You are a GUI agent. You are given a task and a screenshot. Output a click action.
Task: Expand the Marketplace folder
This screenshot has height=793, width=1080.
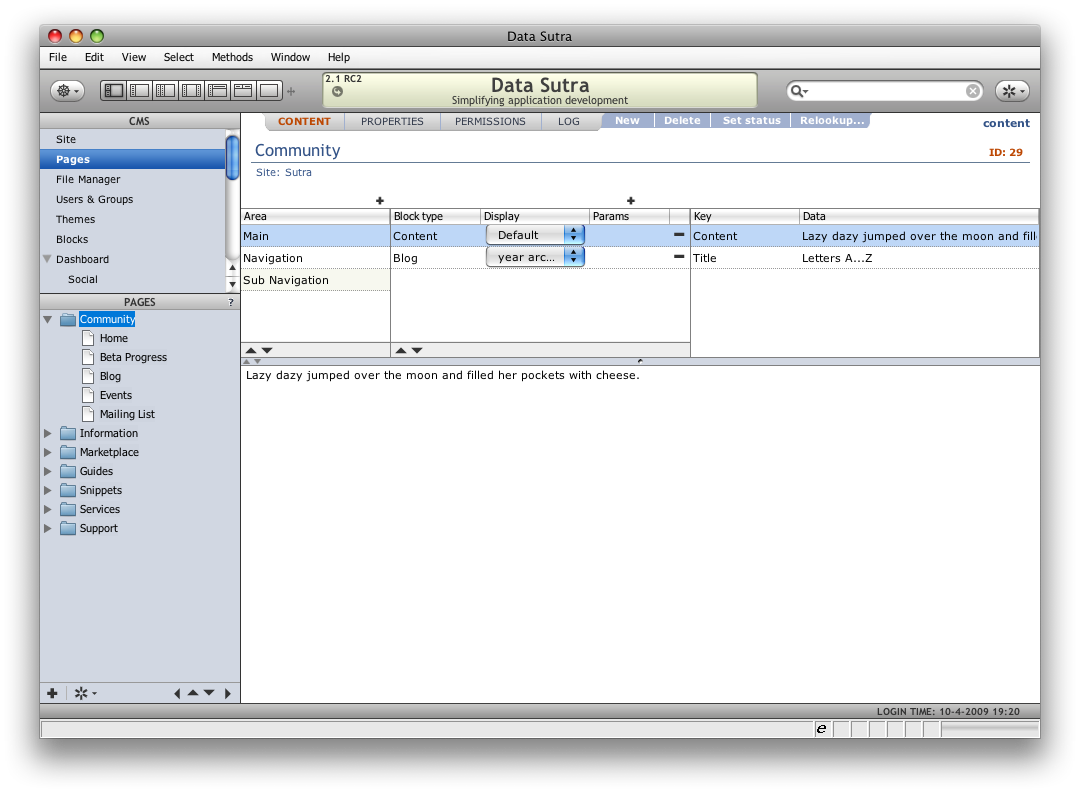(x=48, y=453)
